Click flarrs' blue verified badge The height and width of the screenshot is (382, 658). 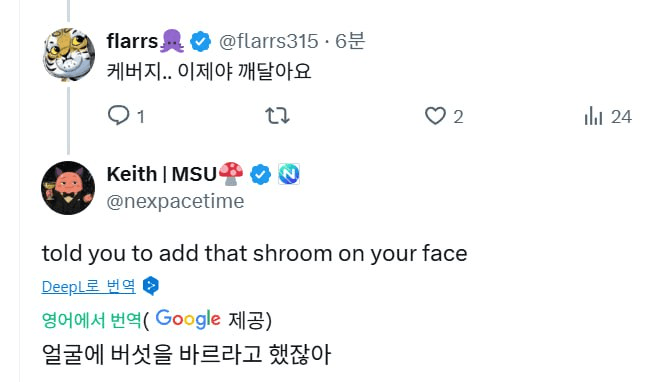coord(200,42)
